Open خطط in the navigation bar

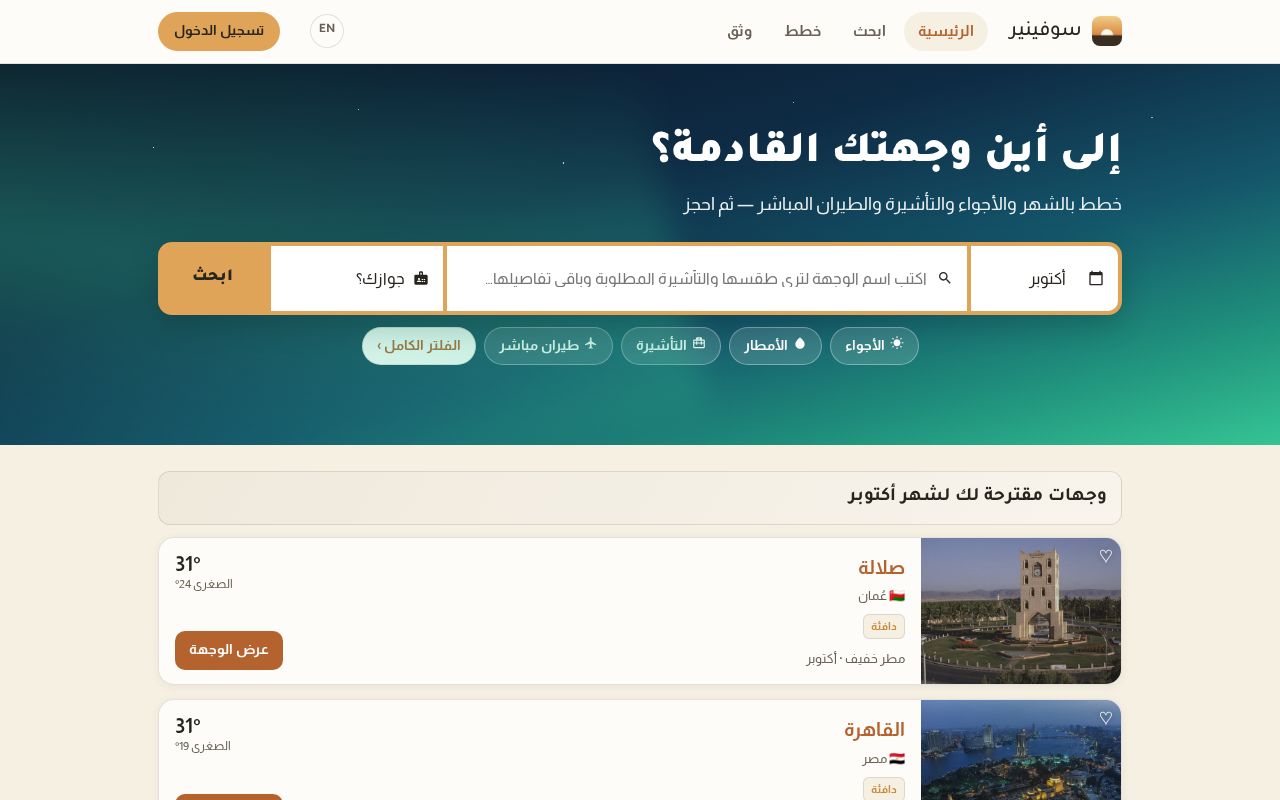click(x=803, y=31)
